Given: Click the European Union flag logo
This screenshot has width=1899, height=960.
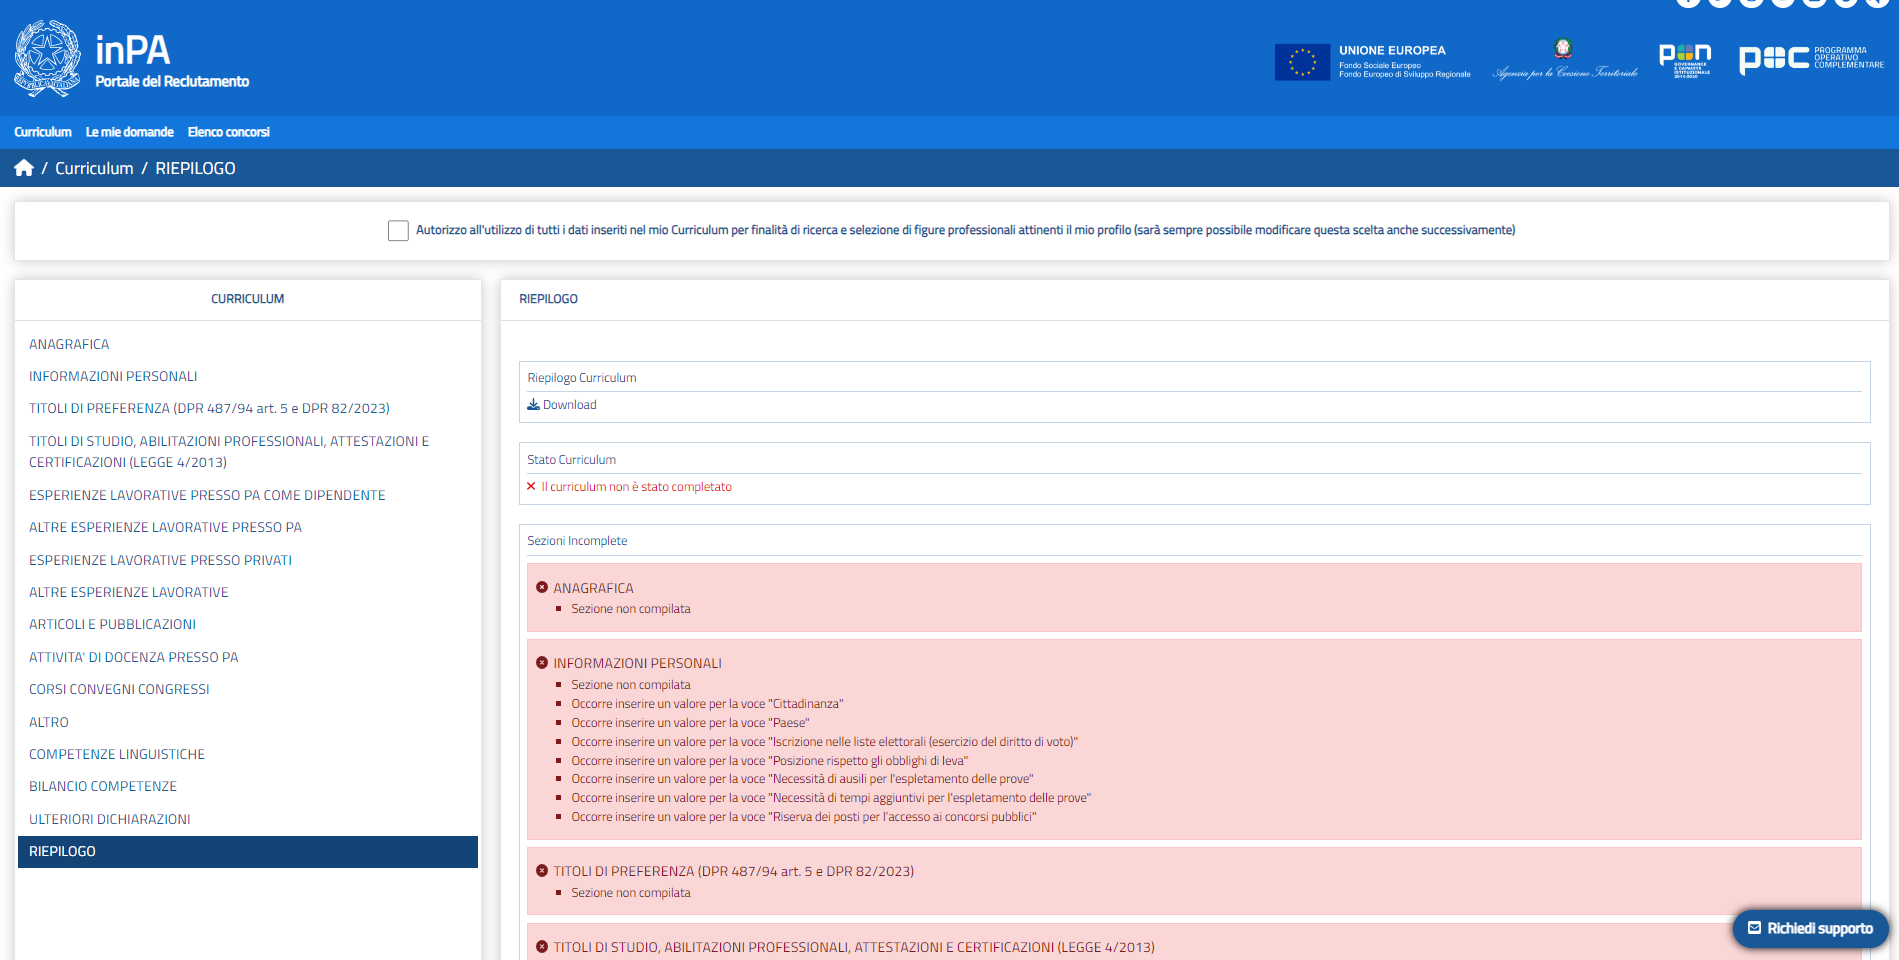Looking at the screenshot, I should click(1302, 62).
